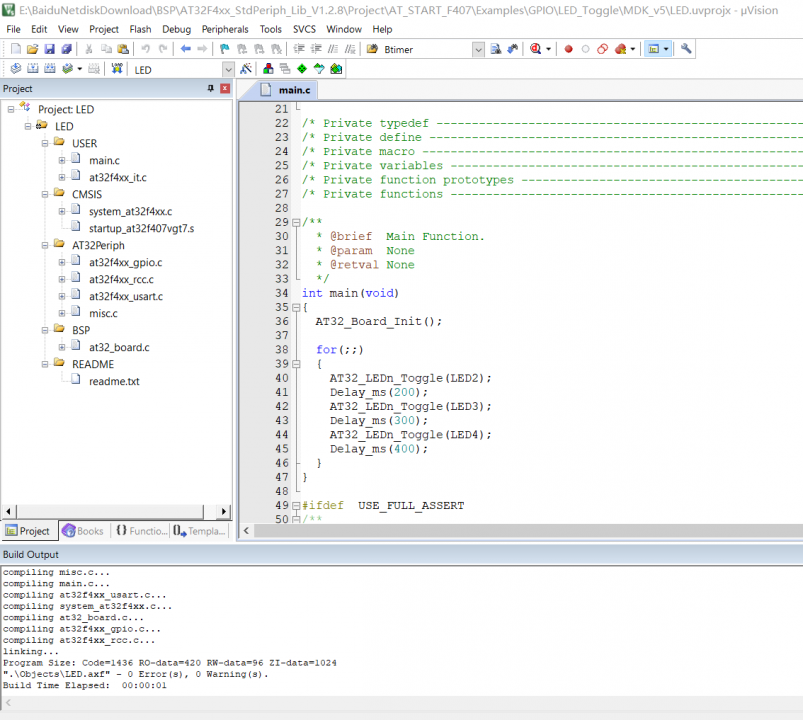Save the current file with floppy icon
Viewport: 803px width, 720px height.
[x=49, y=49]
